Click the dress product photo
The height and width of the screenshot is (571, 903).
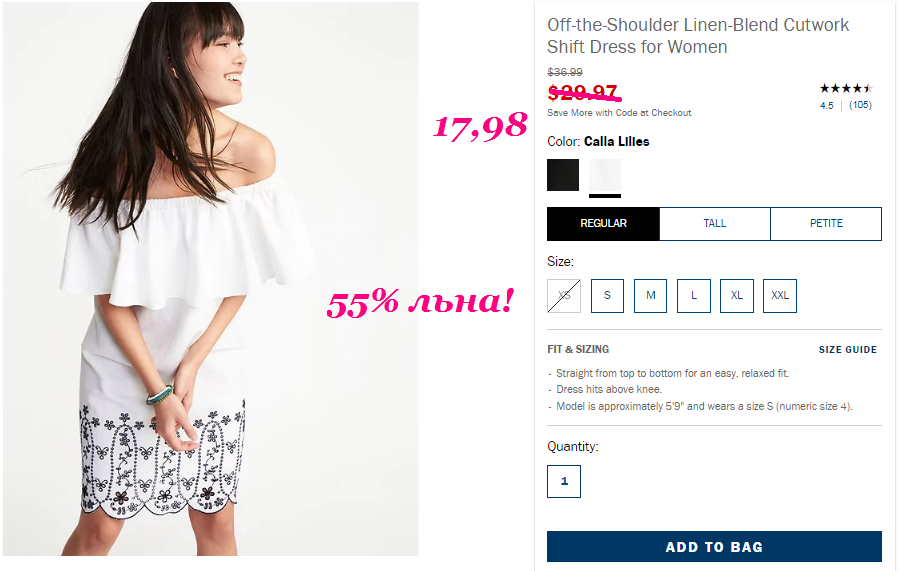point(211,279)
